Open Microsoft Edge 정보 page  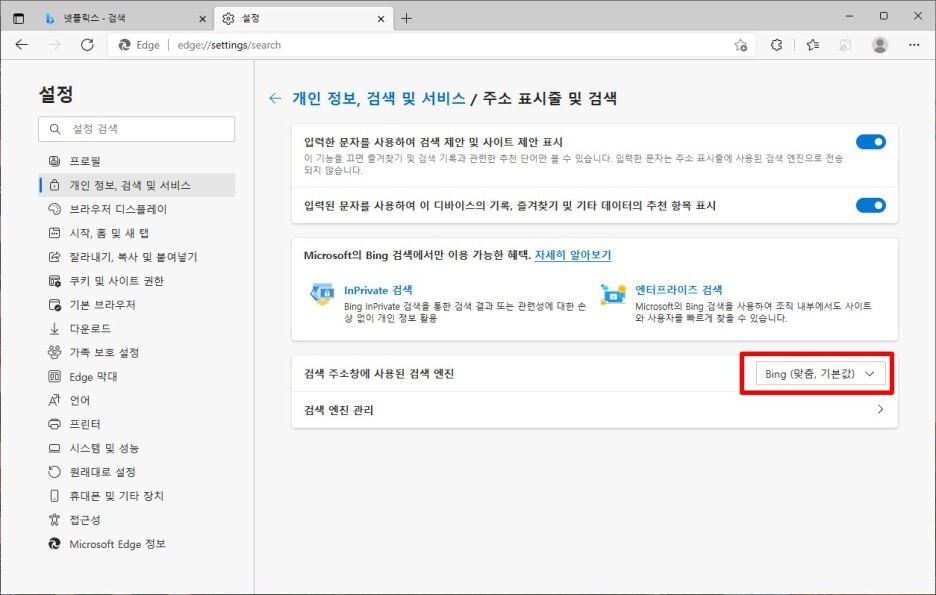coord(137,544)
